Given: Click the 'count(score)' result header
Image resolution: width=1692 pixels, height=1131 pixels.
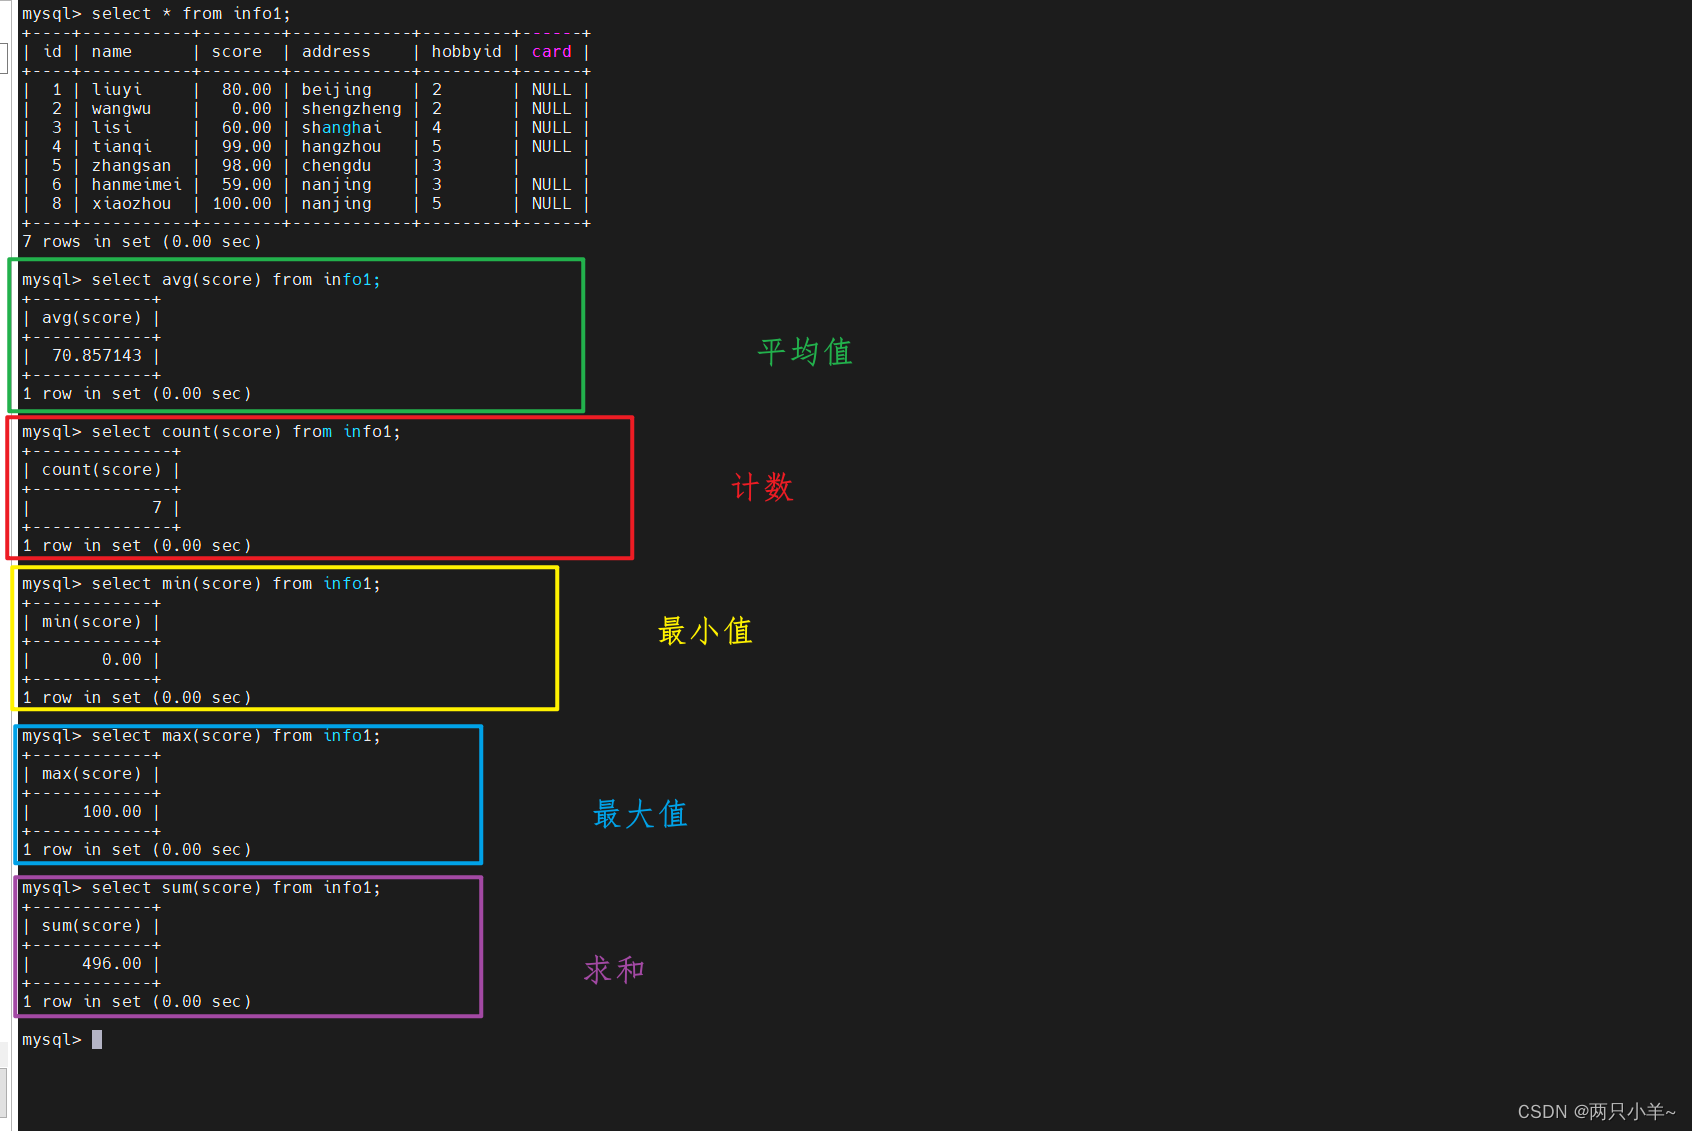Looking at the screenshot, I should tap(101, 470).
